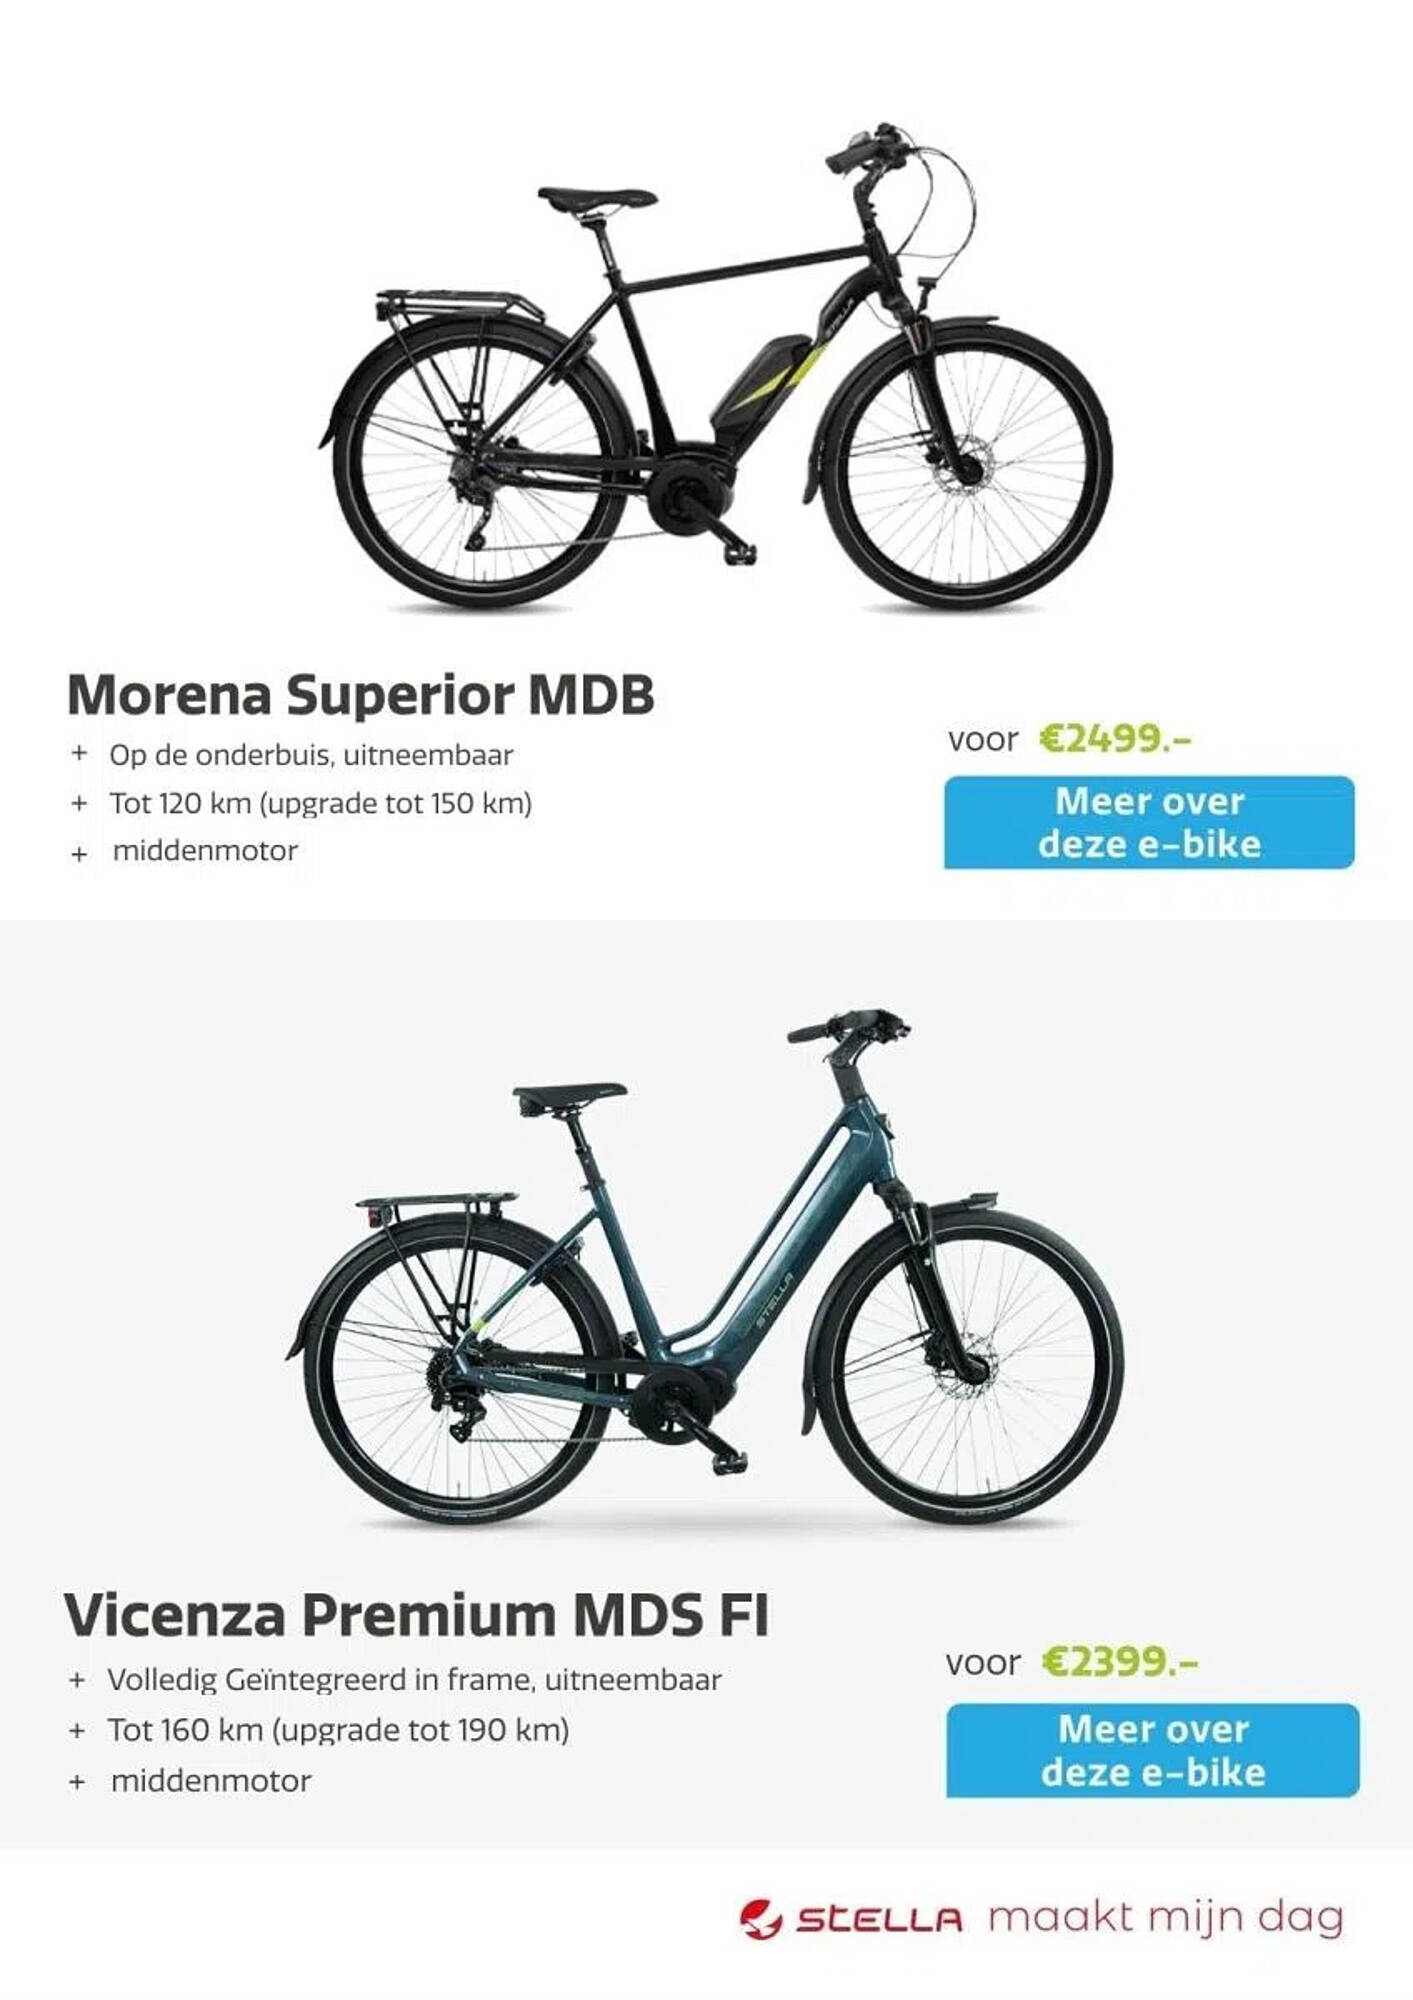
Task: Open Meer over deze e-bike for Vicenza
Action: [x=1153, y=1751]
